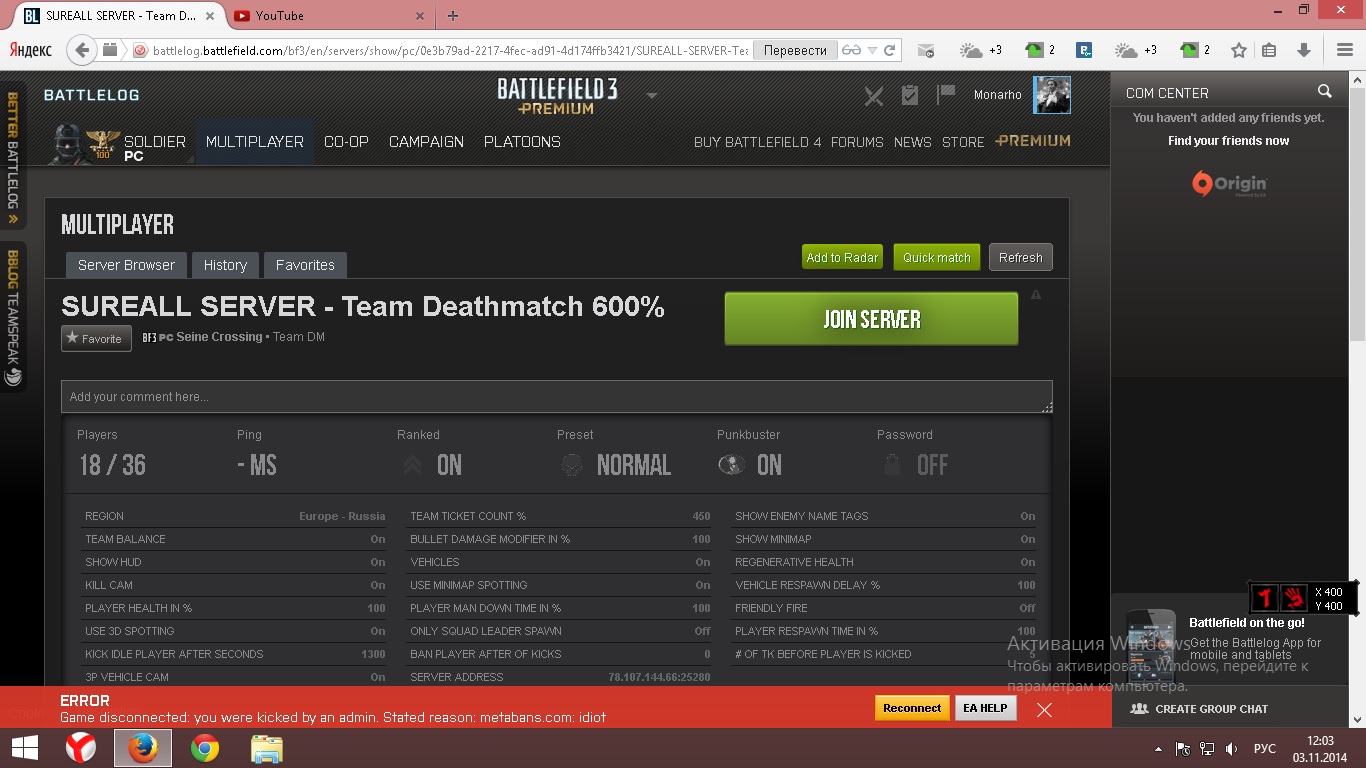Open the Better Battlelog side panel
This screenshot has height=768, width=1366.
tap(13, 158)
